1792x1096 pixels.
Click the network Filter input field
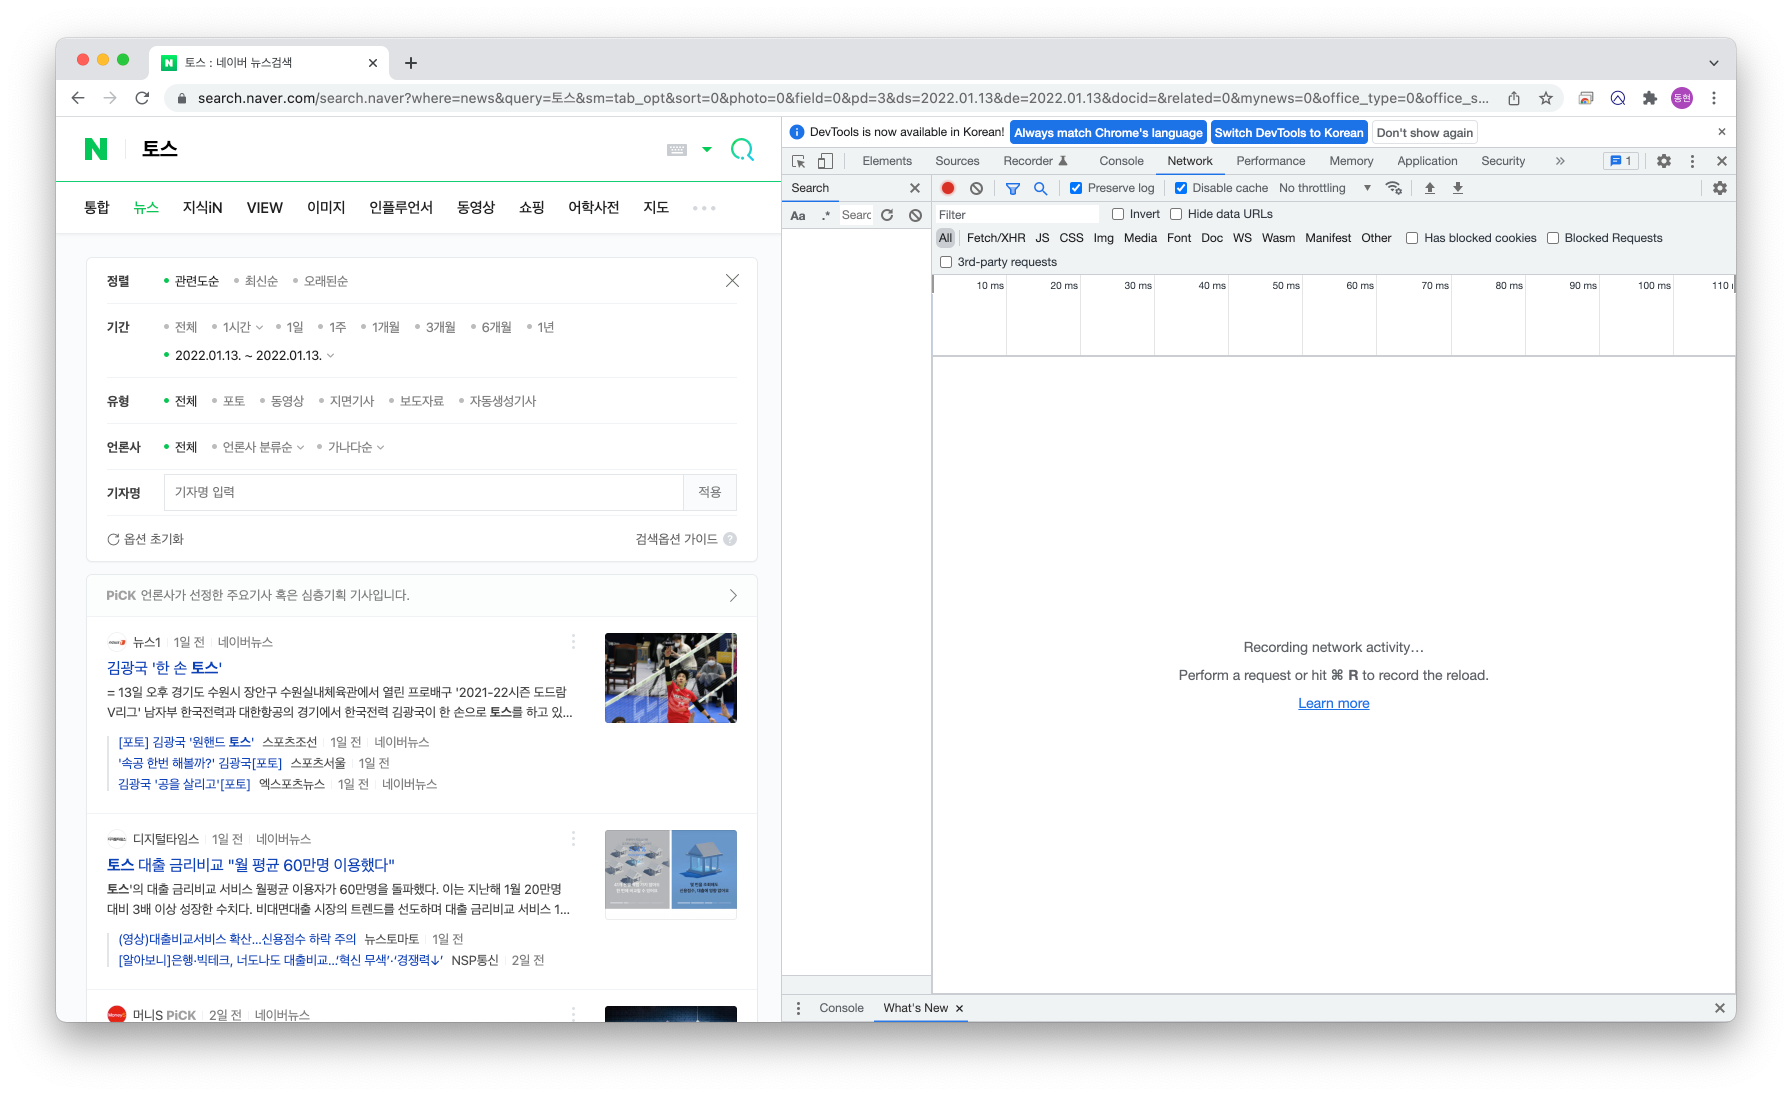click(1017, 214)
